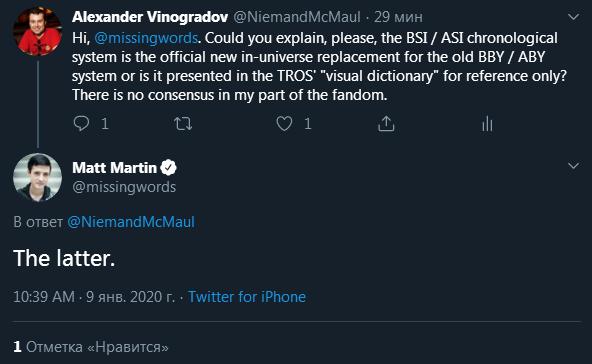The width and height of the screenshot is (592, 364).
Task: Open tweet analytics bar chart icon
Action: pos(487,123)
